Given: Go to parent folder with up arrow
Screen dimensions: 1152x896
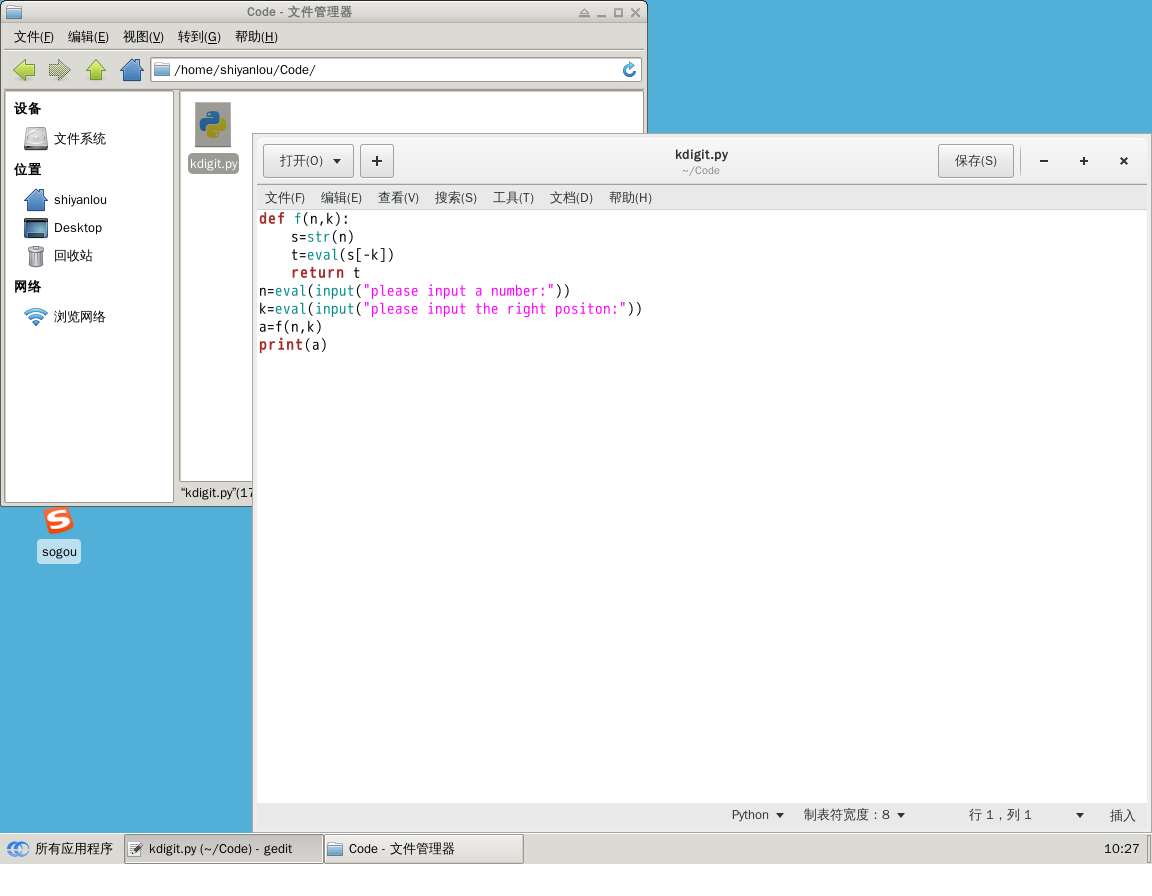Looking at the screenshot, I should coord(96,70).
